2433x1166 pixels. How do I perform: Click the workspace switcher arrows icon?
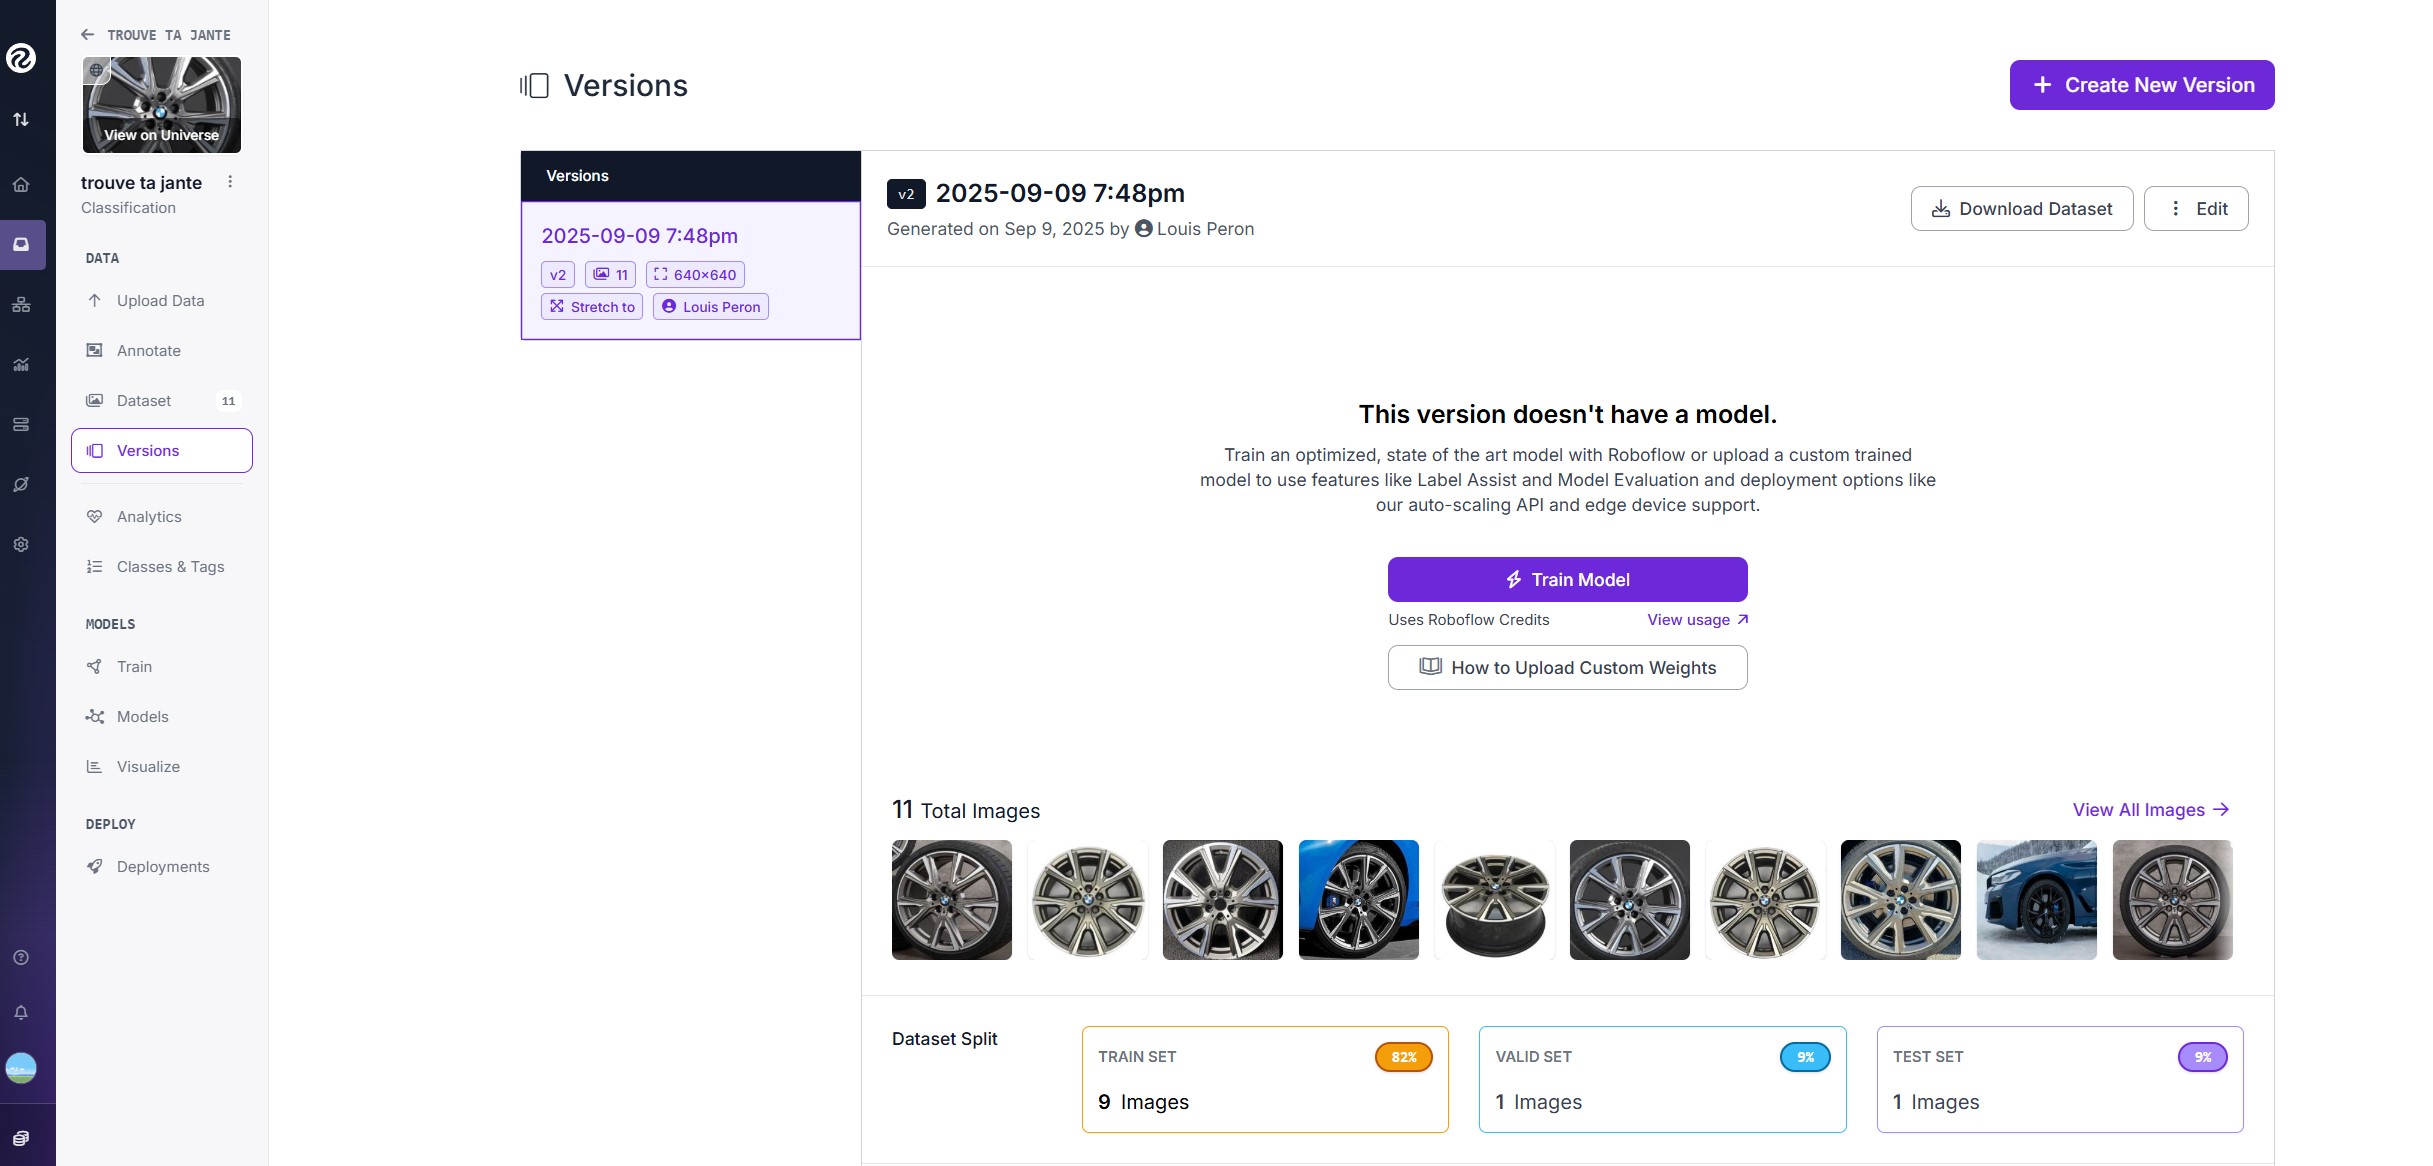point(21,120)
